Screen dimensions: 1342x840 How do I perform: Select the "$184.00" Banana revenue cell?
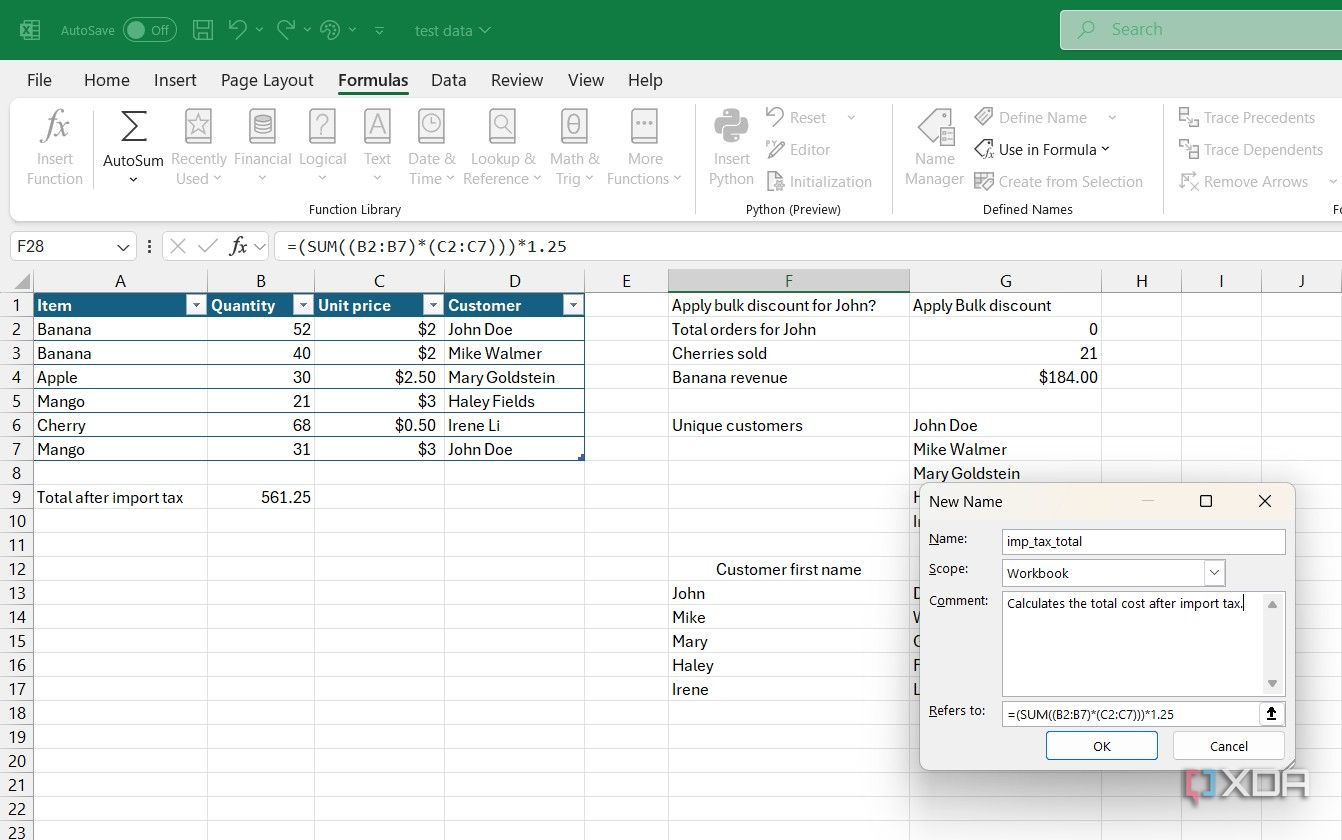click(1005, 377)
